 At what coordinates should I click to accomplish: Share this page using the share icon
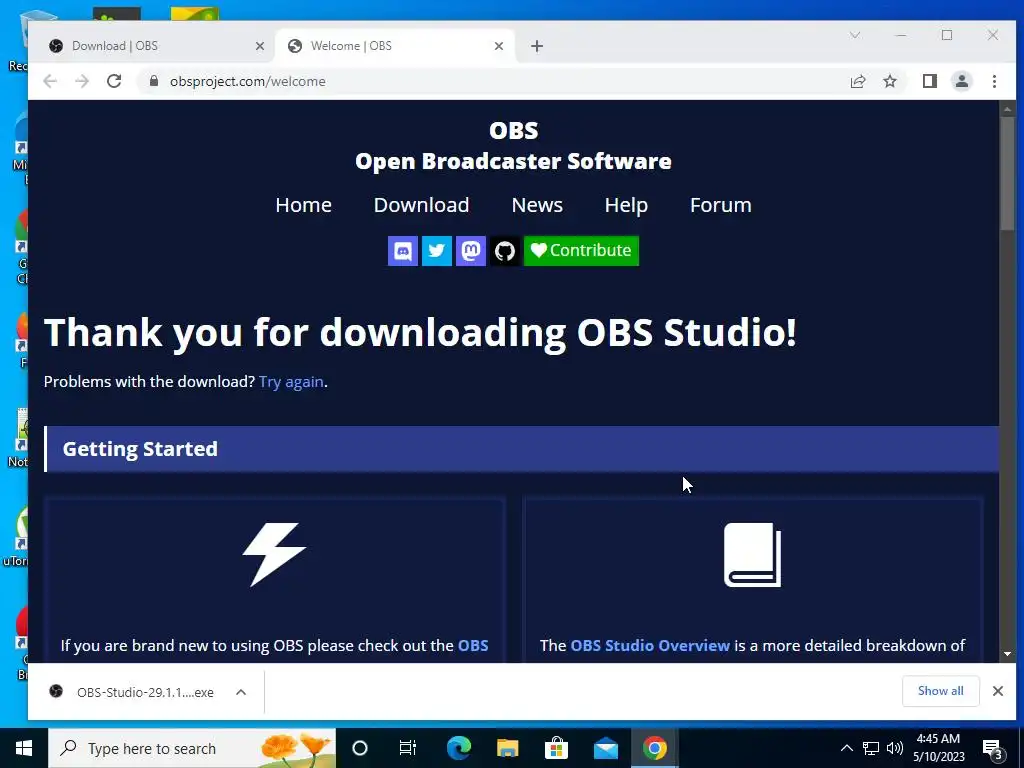(857, 81)
